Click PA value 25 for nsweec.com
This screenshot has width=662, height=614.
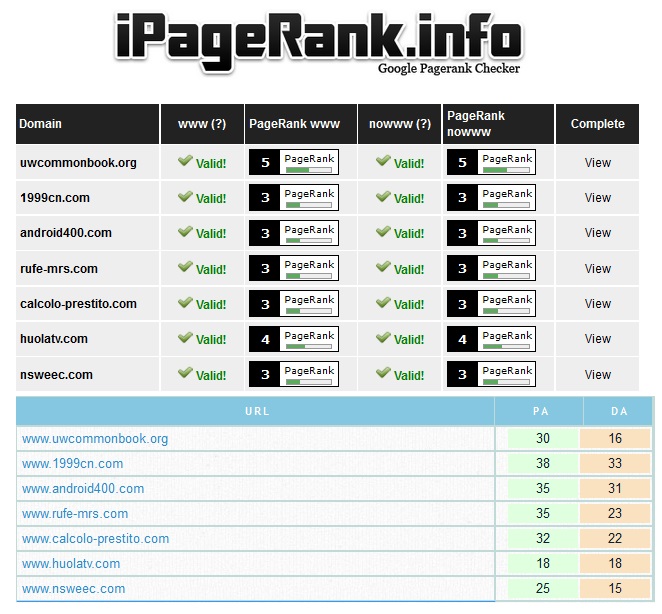(x=543, y=588)
